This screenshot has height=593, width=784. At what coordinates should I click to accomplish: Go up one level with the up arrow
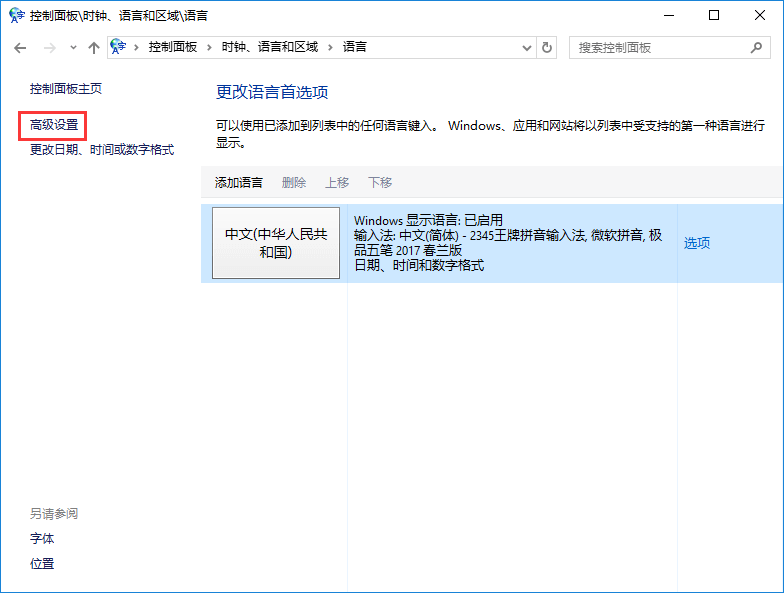(93, 47)
